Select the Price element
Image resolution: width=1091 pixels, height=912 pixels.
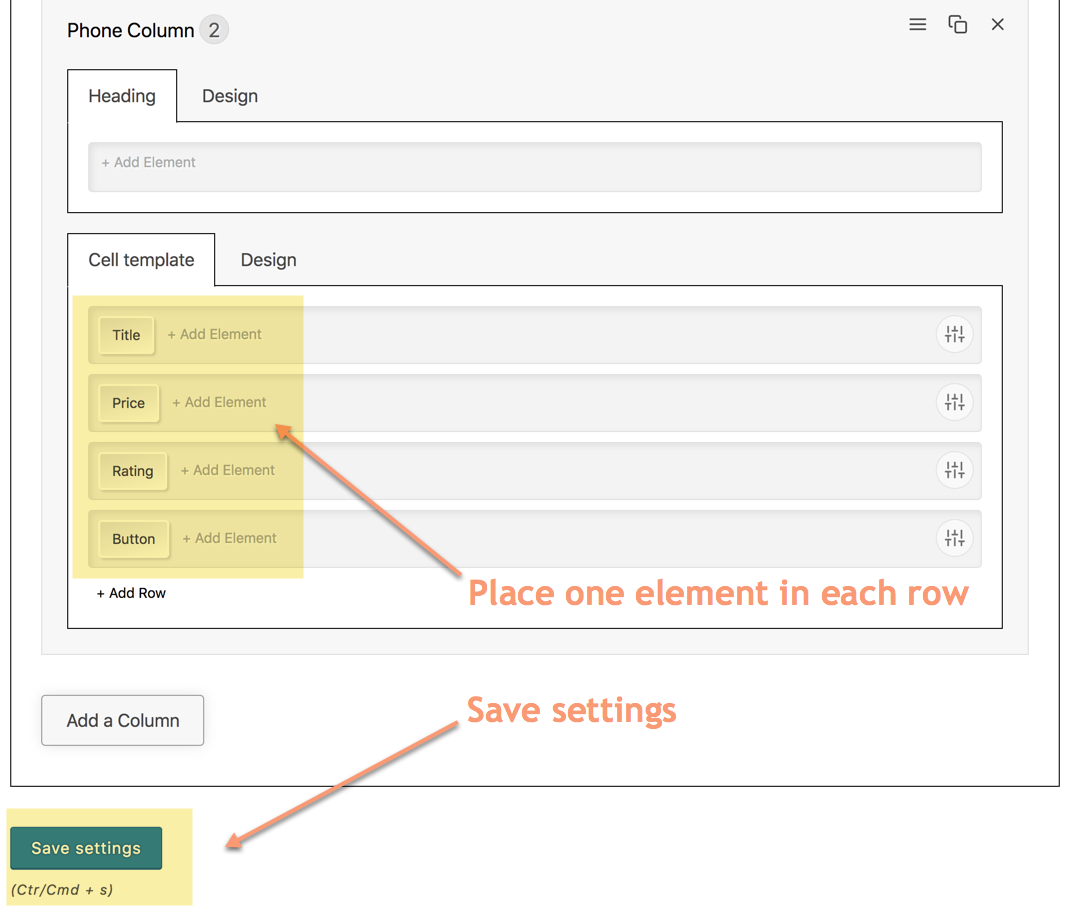[x=128, y=403]
